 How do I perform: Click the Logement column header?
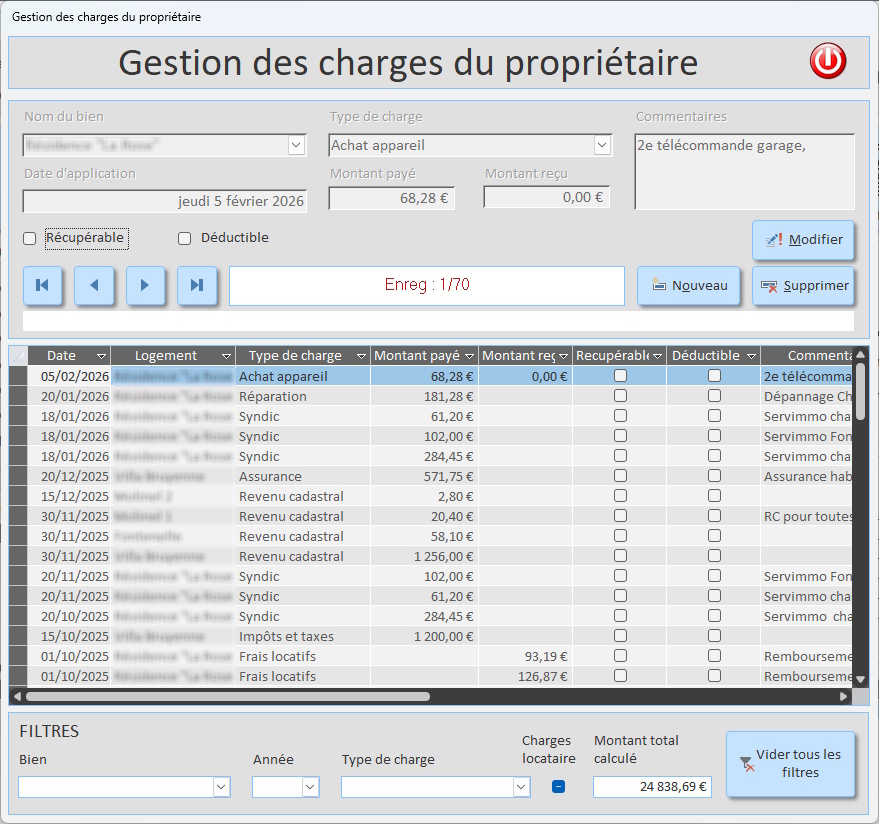pos(165,356)
